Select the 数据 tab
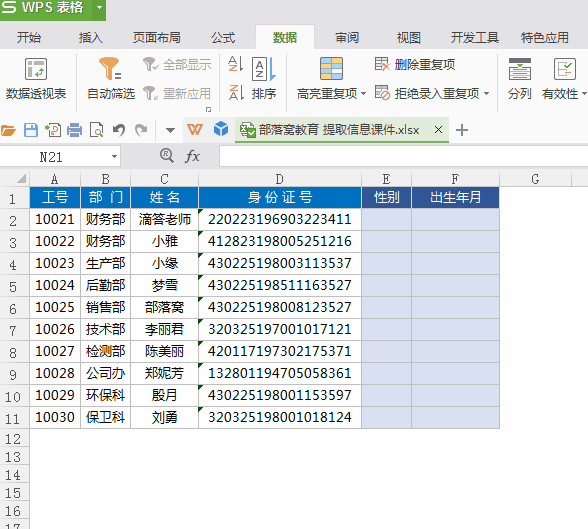 click(285, 37)
